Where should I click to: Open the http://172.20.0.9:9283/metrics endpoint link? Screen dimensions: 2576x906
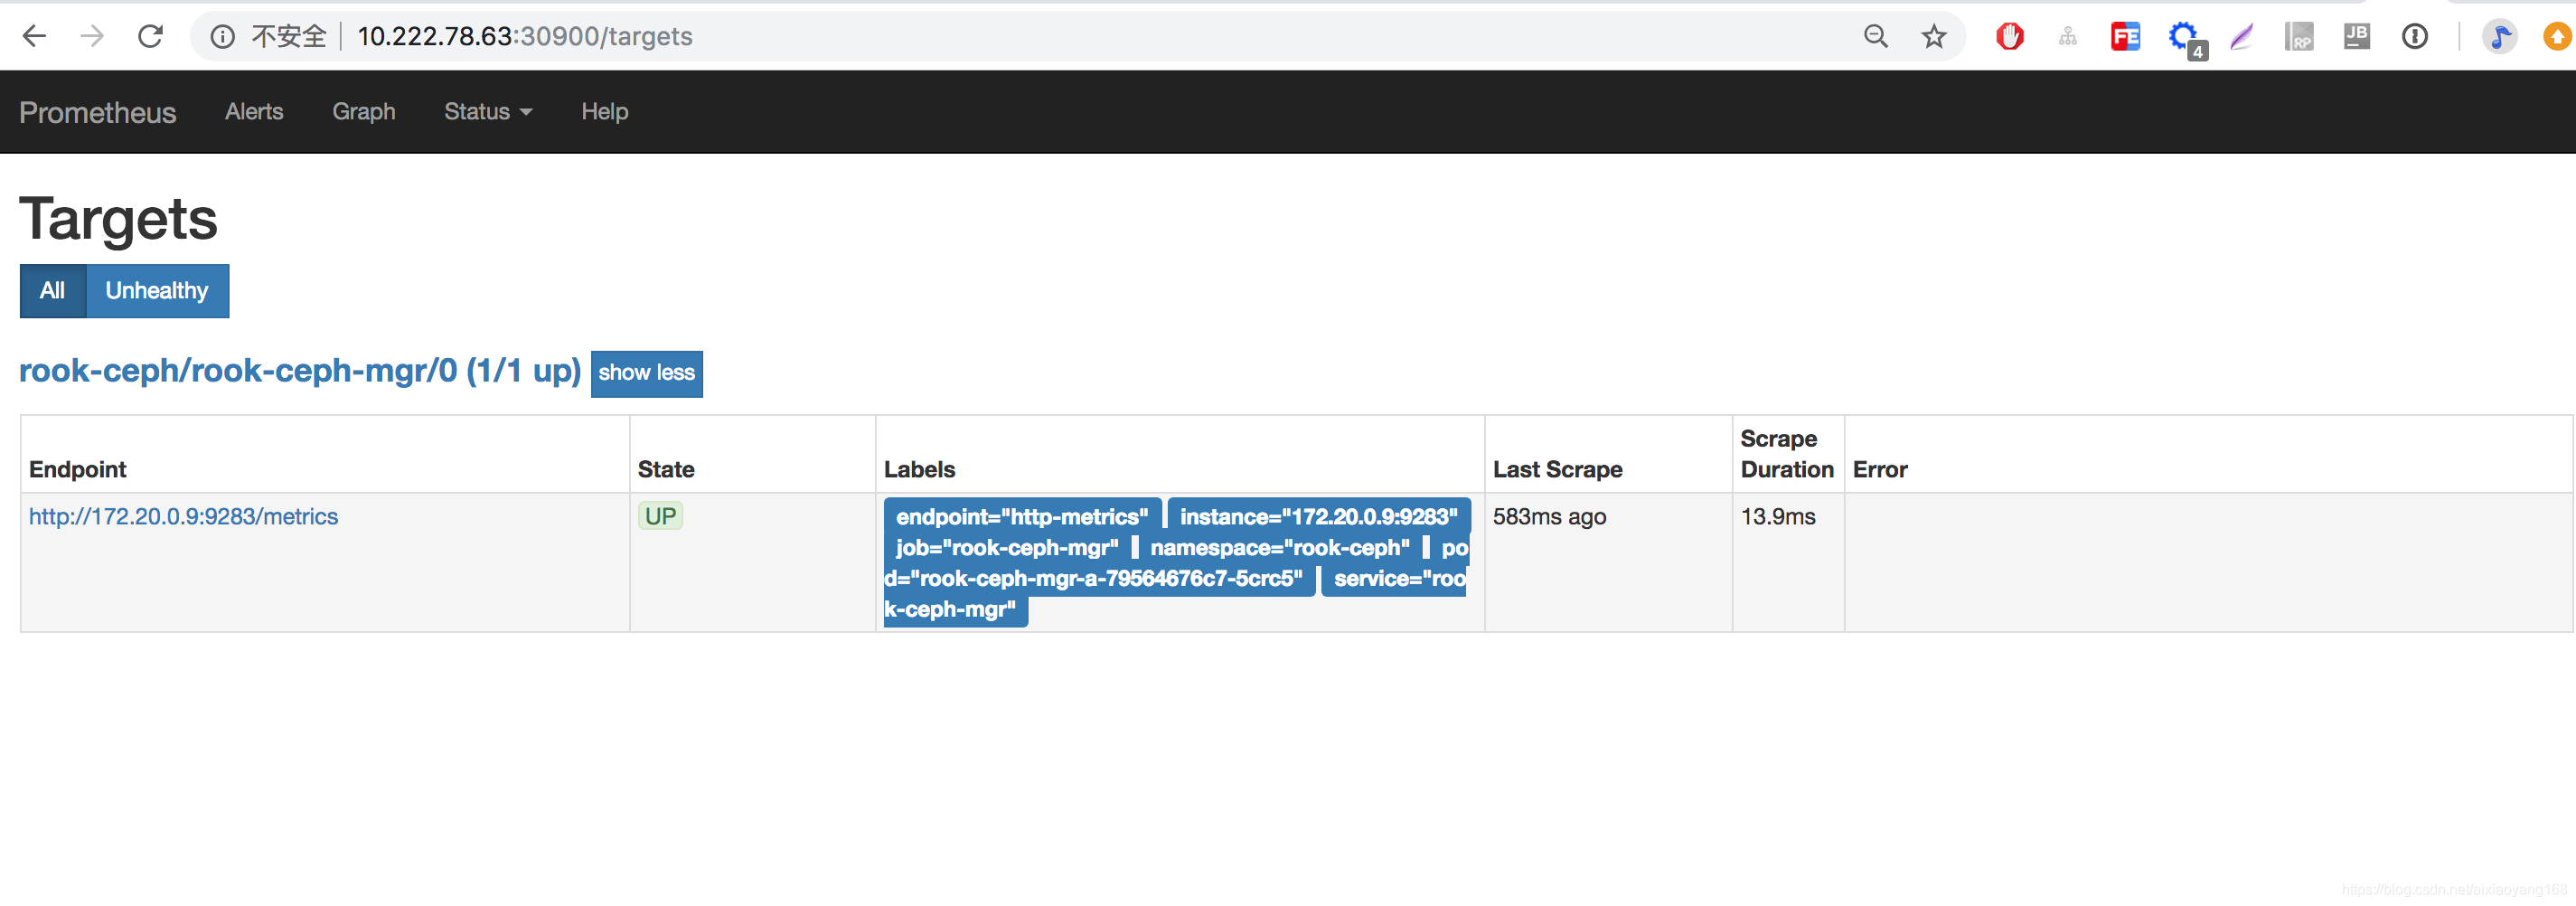point(183,517)
